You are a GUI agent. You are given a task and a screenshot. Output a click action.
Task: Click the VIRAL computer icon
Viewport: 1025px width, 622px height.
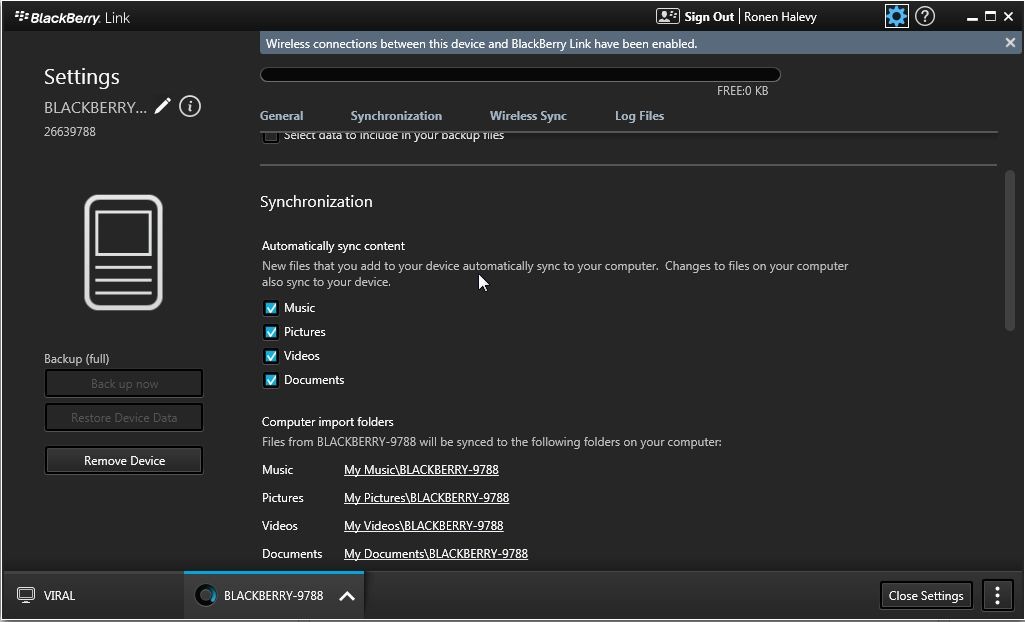click(26, 596)
